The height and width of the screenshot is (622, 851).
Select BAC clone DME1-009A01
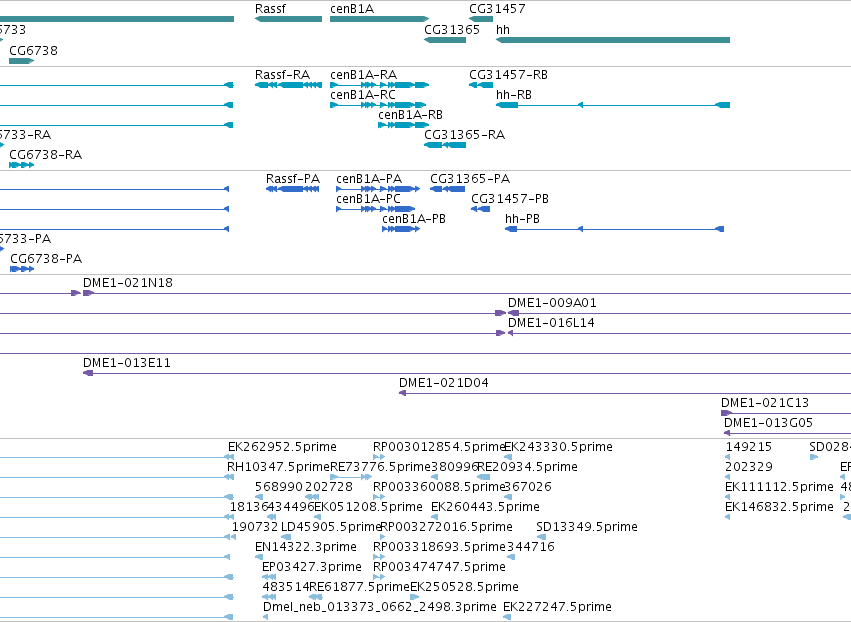(x=679, y=313)
